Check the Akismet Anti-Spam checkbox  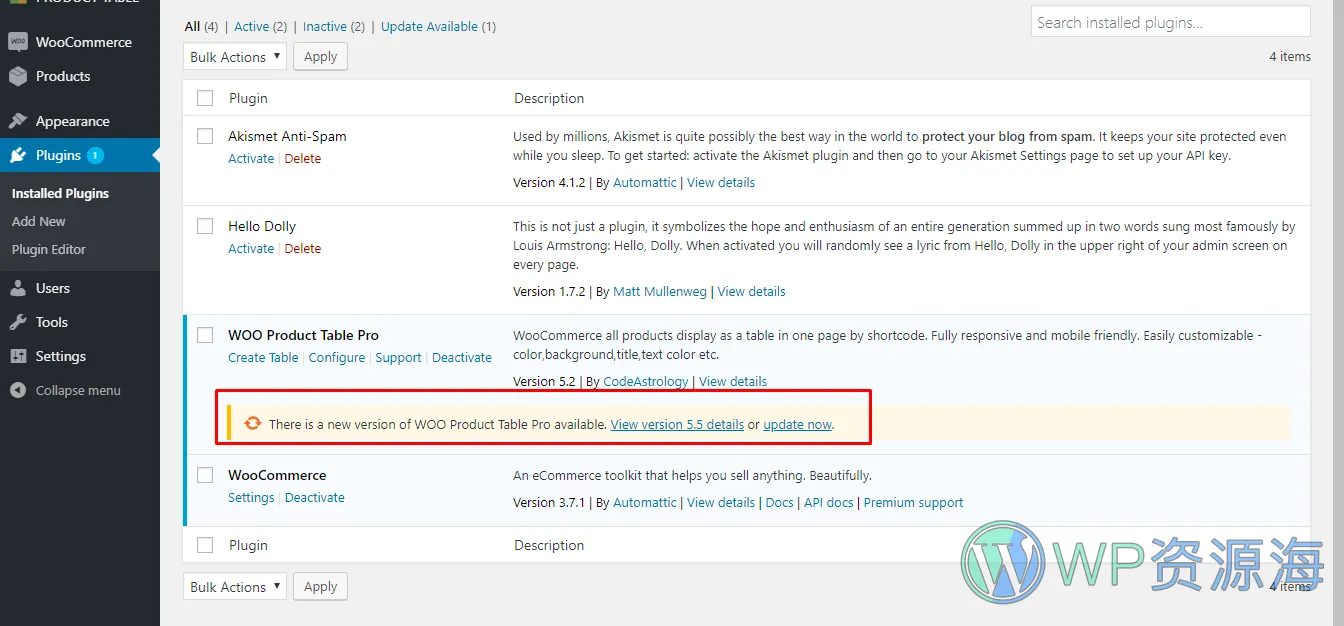pos(205,136)
